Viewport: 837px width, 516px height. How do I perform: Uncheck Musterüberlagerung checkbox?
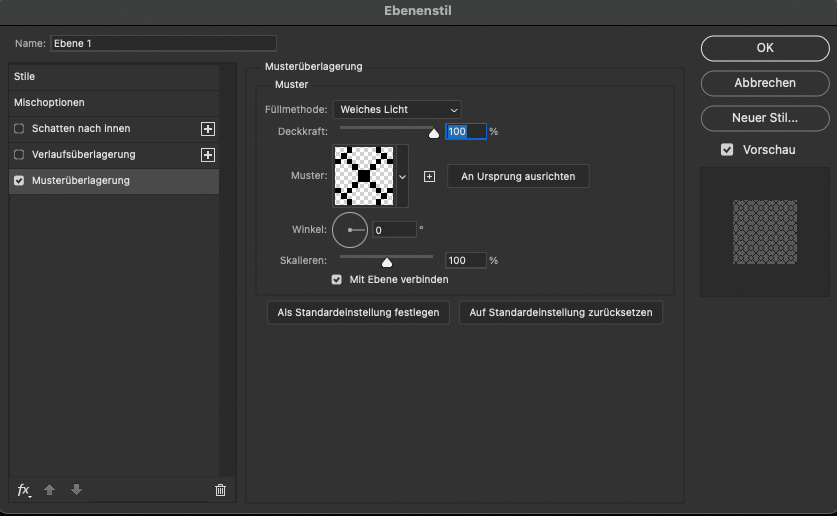pos(19,181)
